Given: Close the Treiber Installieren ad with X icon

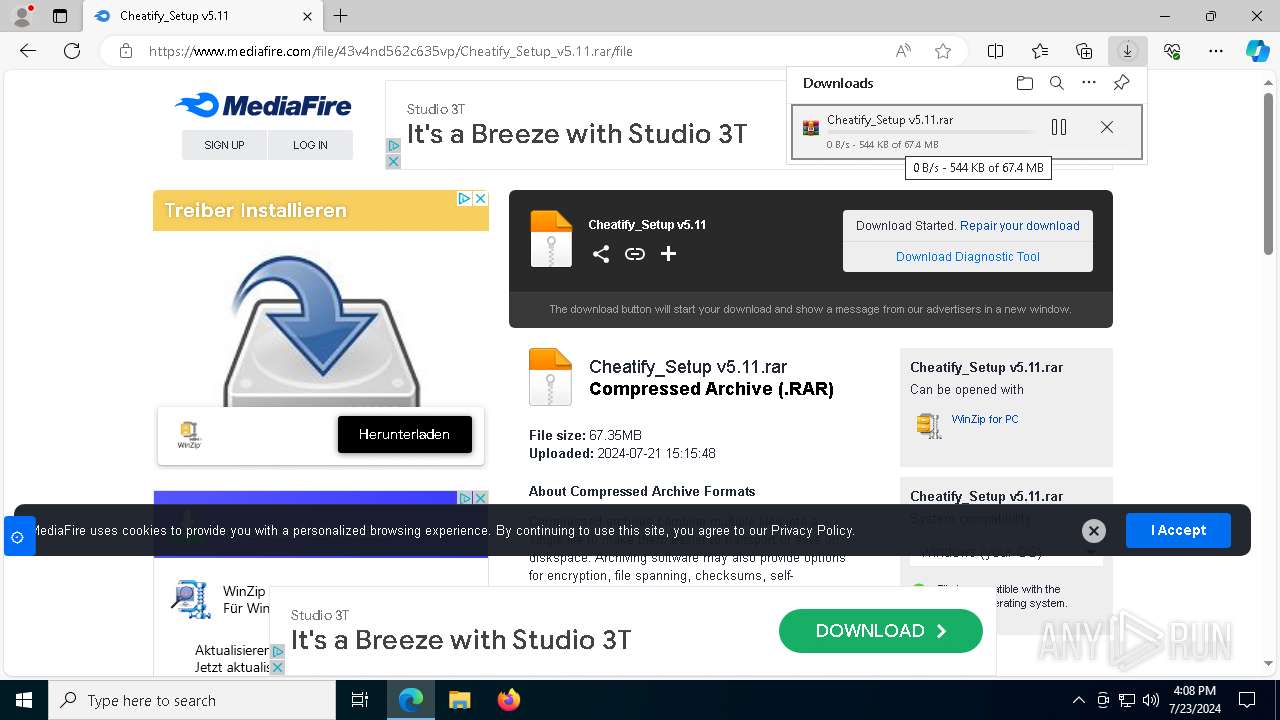Looking at the screenshot, I should click(480, 199).
